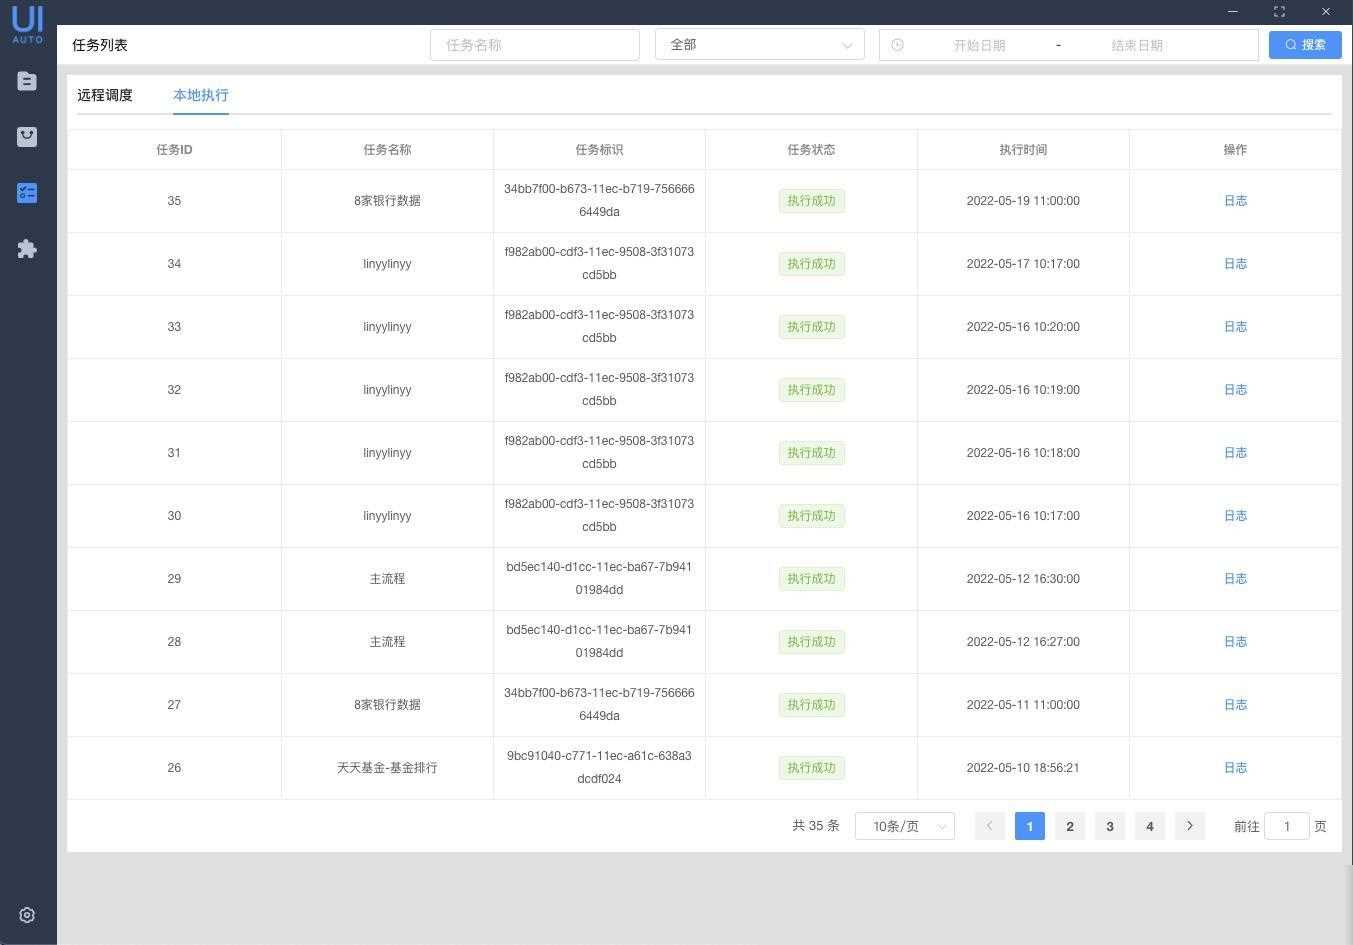Open the store bag sidebar icon
This screenshot has width=1353, height=945.
[27, 137]
